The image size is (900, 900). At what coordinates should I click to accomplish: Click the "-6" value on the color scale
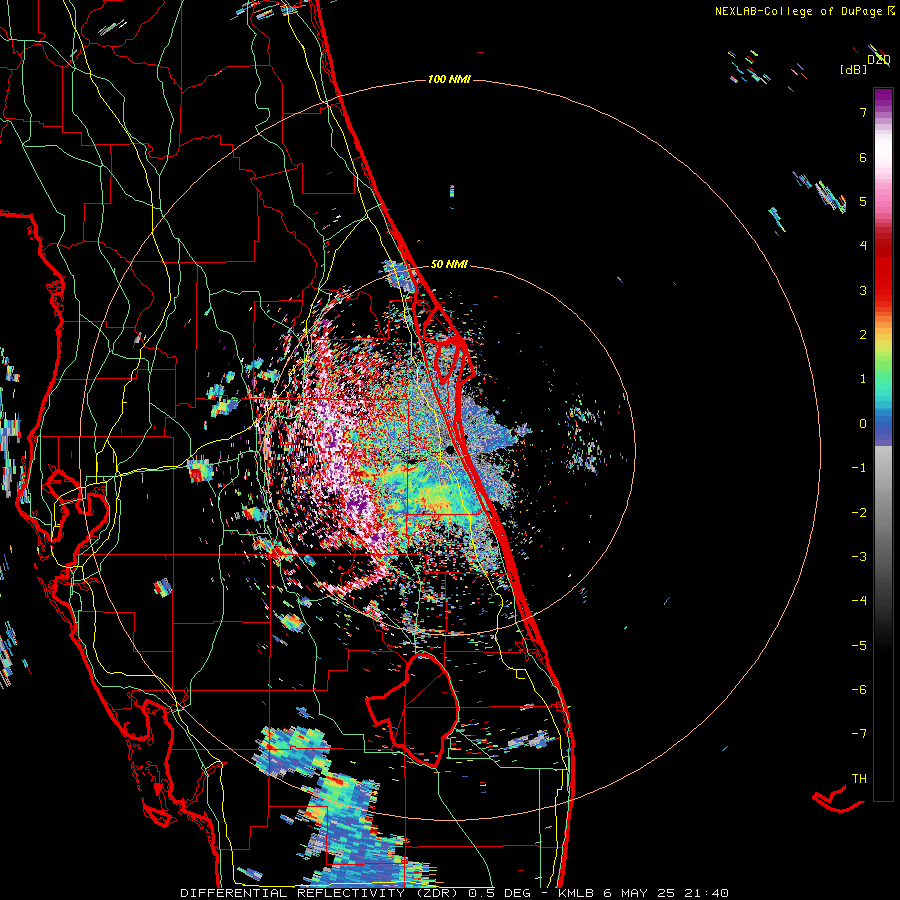(x=859, y=689)
